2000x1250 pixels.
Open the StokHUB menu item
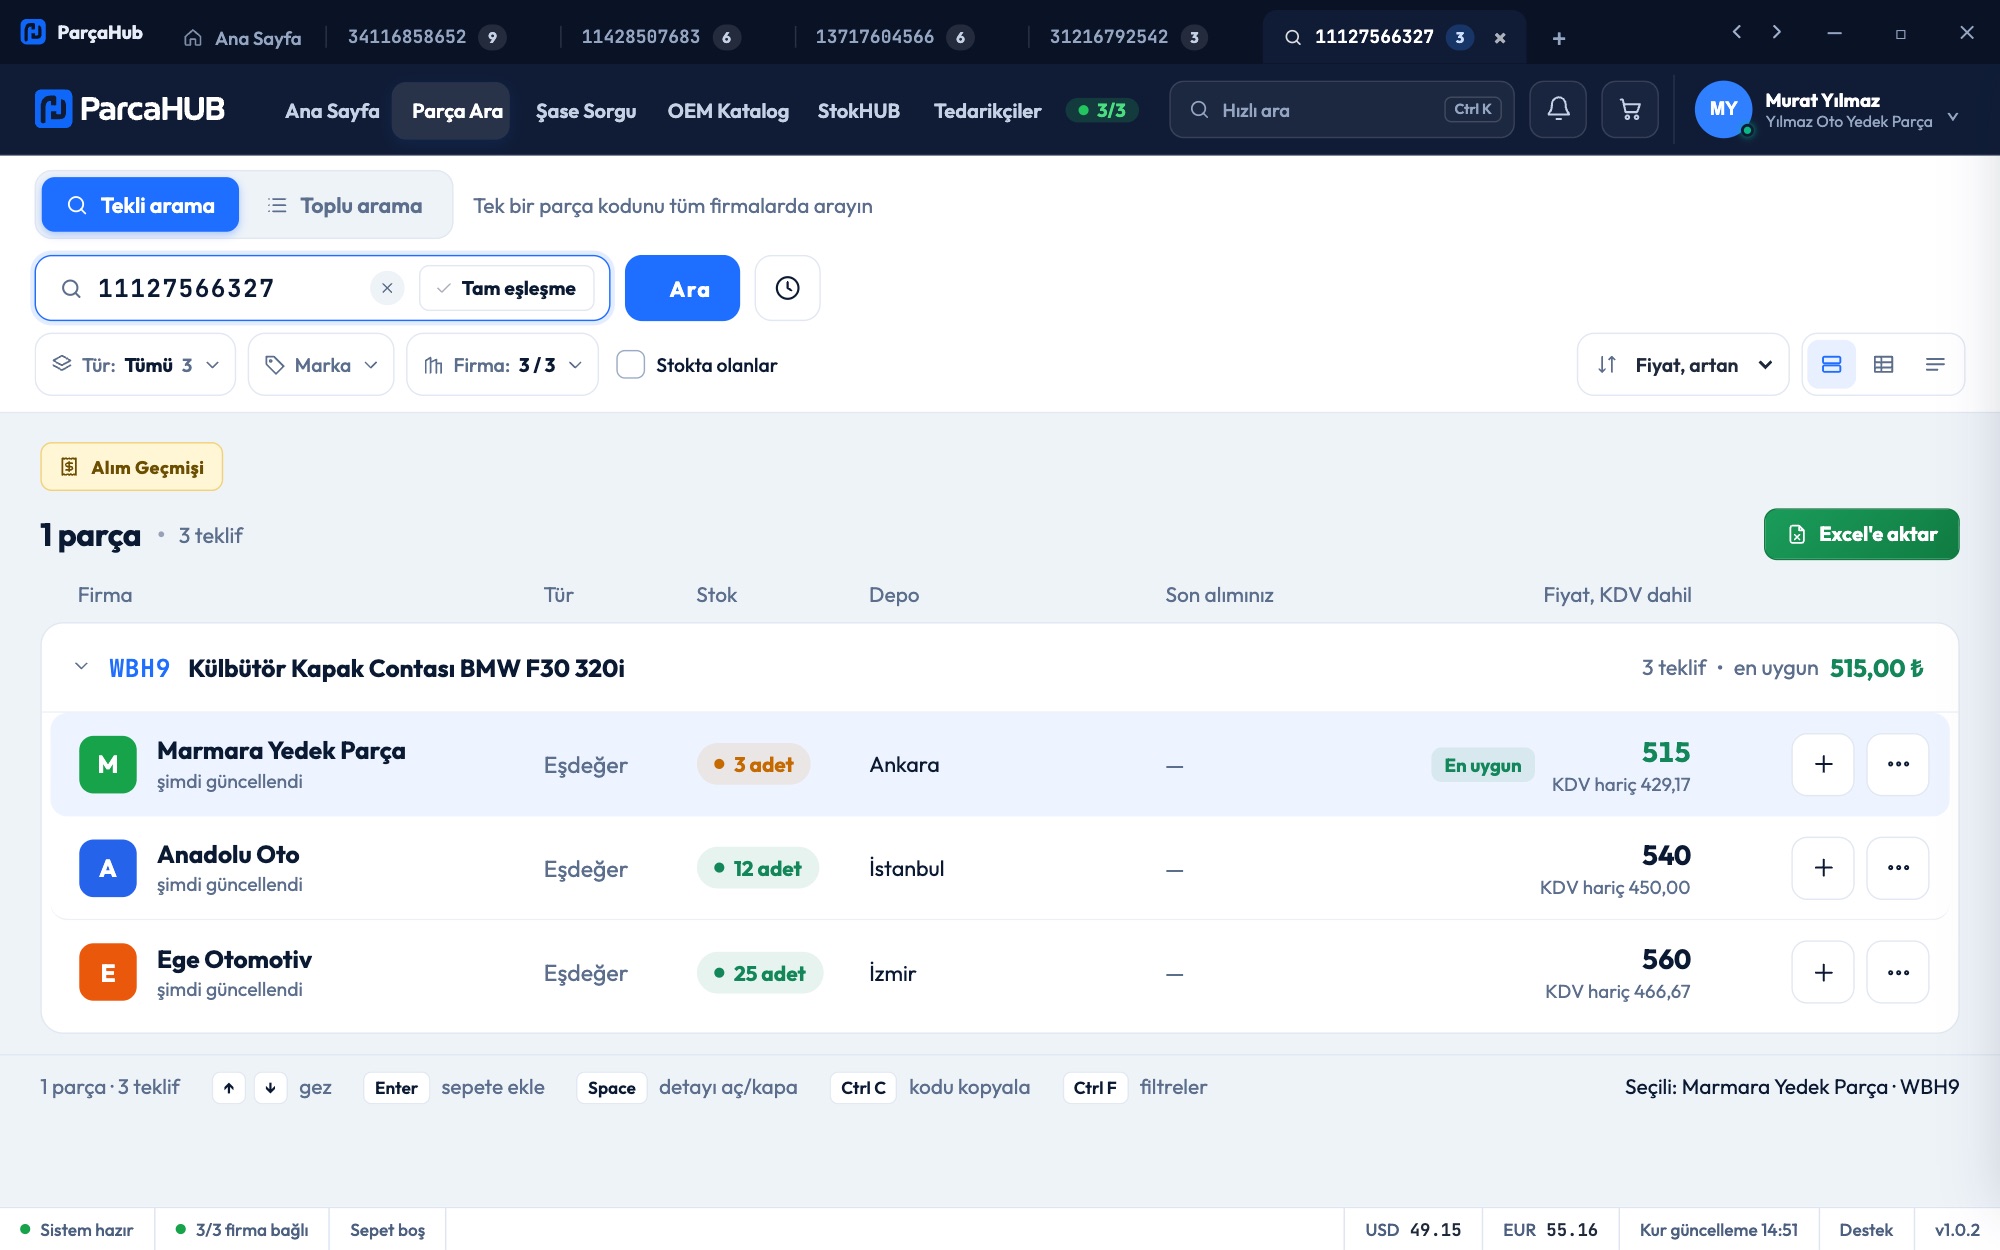tap(859, 111)
